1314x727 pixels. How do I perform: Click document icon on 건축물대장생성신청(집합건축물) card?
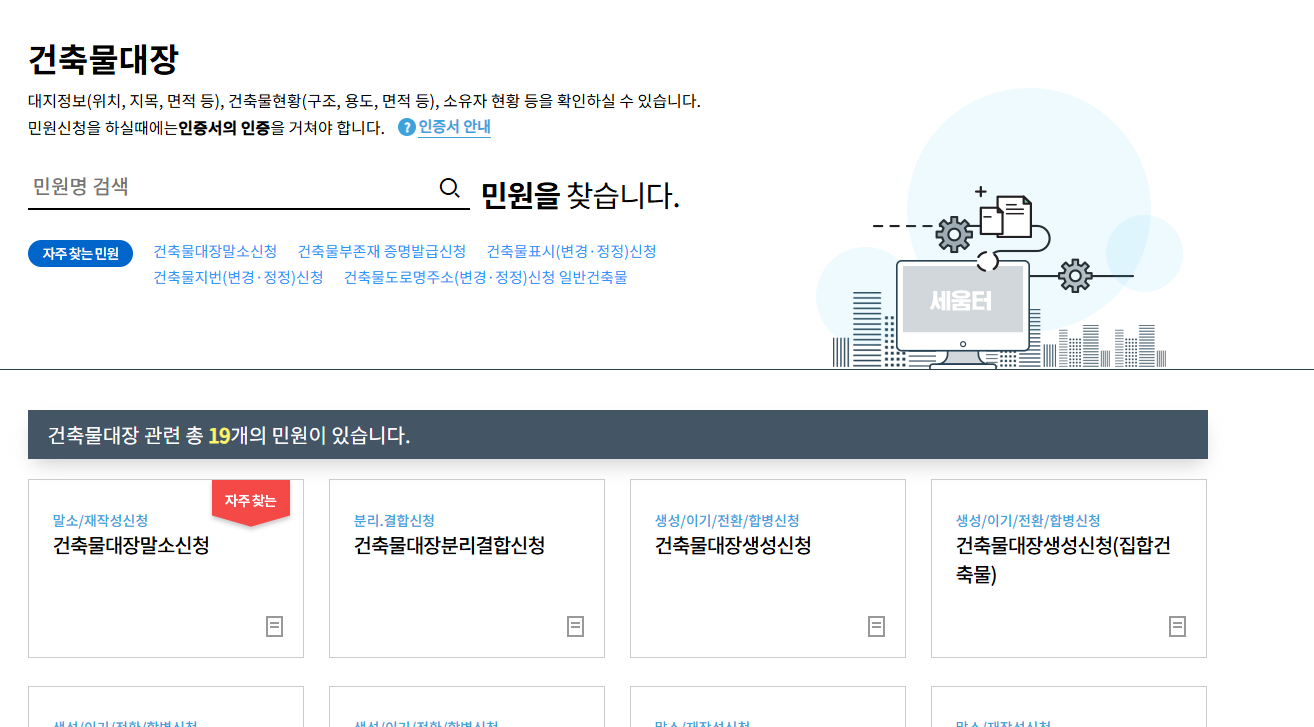tap(1178, 626)
